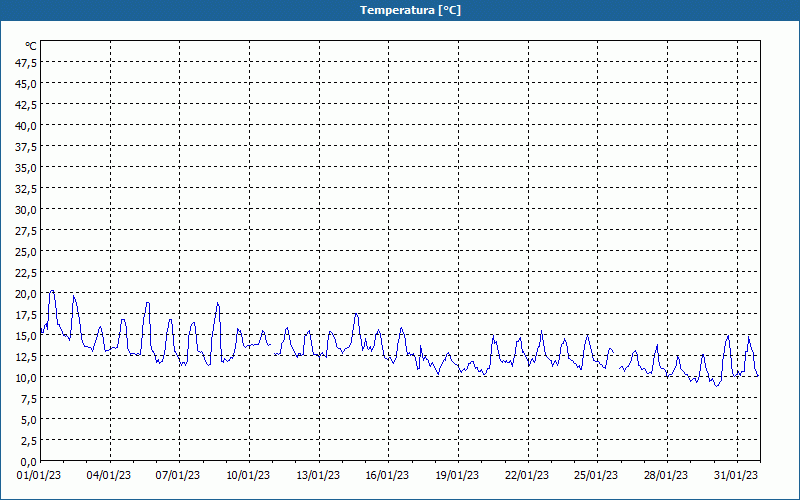Click the 19/01/23 date label
The height and width of the screenshot is (500, 800).
(457, 476)
